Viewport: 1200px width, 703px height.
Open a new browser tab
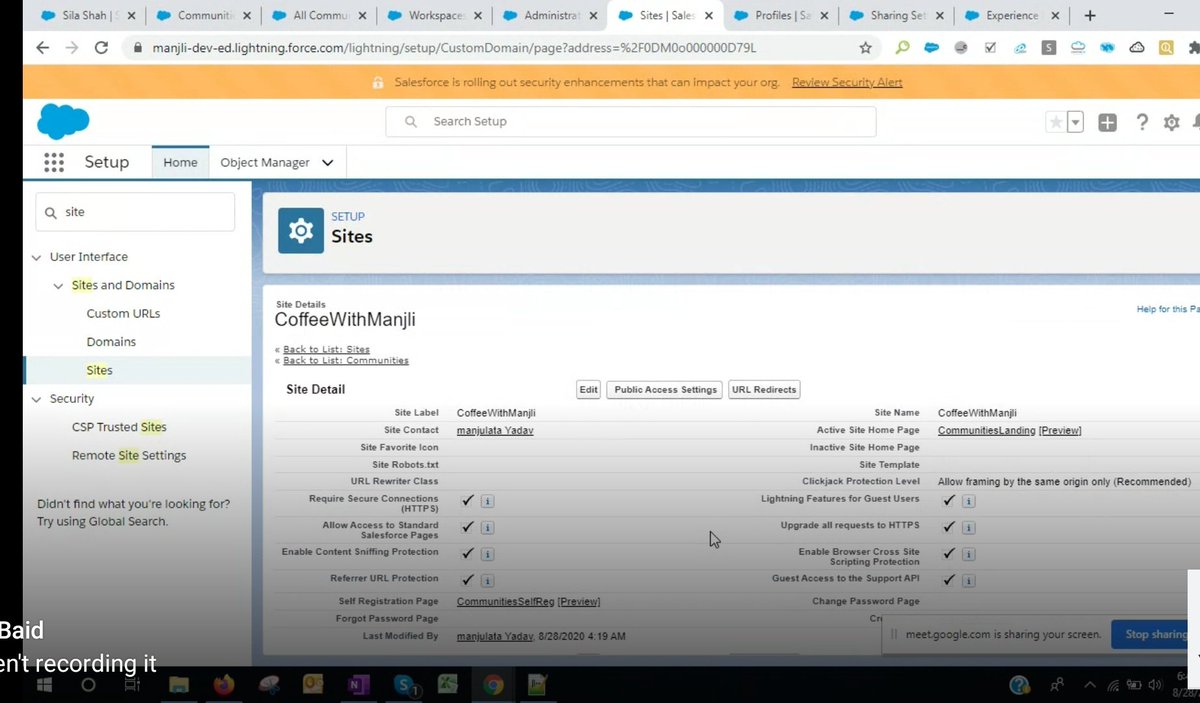pos(1090,15)
